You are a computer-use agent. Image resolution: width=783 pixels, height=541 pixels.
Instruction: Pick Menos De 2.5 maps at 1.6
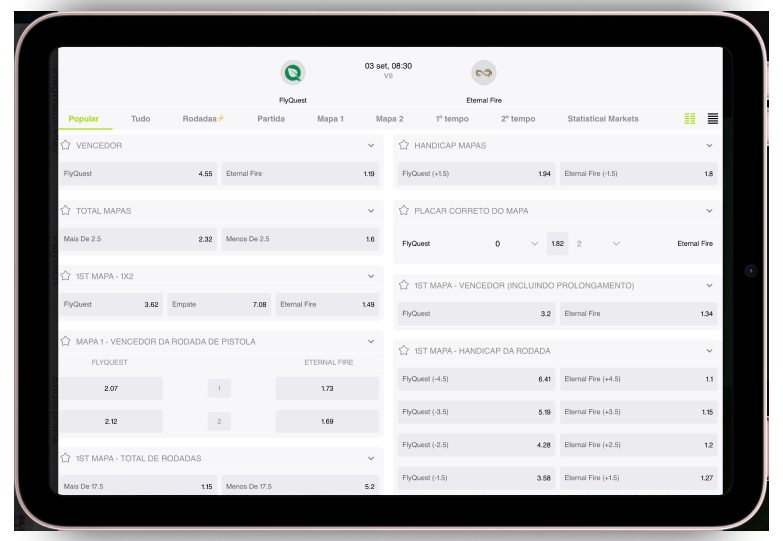[x=300, y=239]
